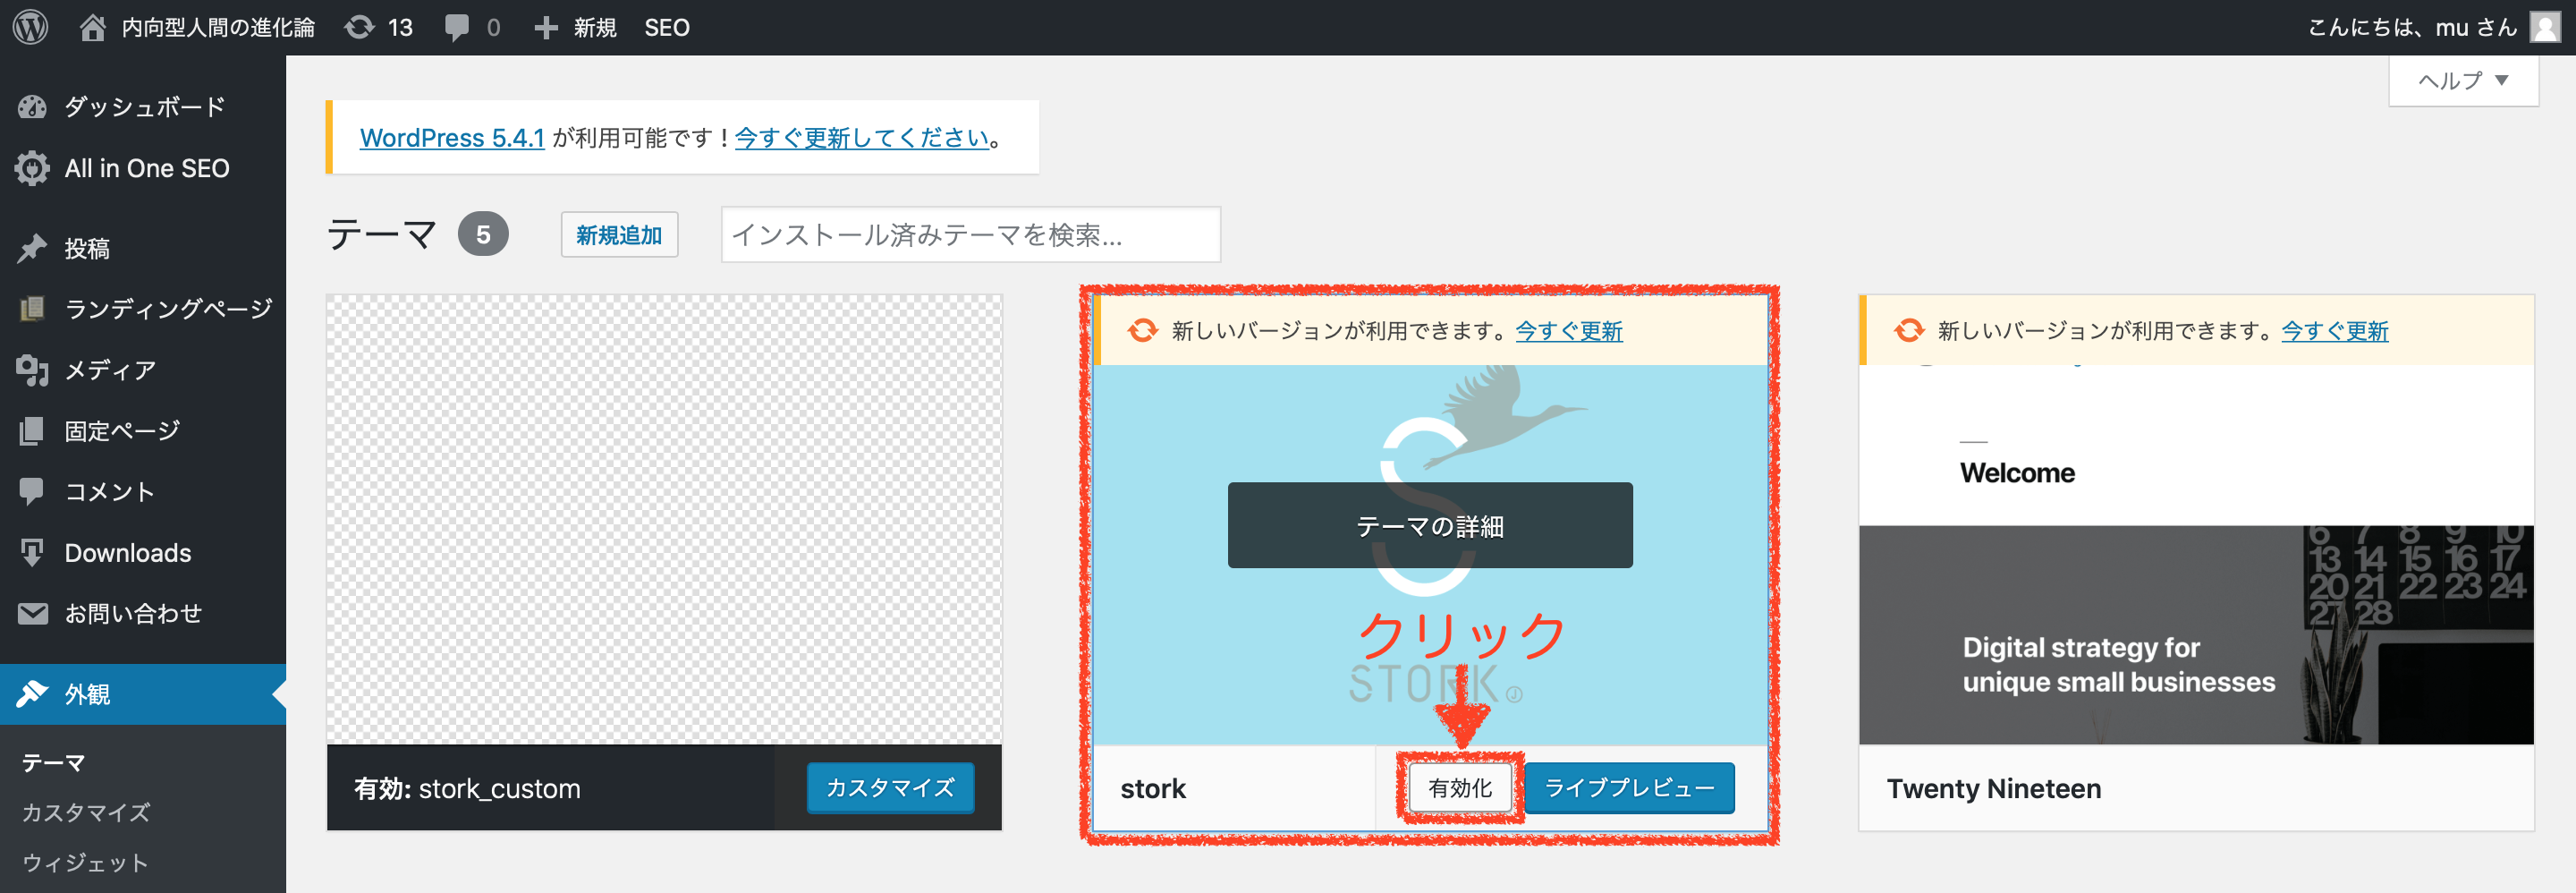Open the ダッシュボード menu
The width and height of the screenshot is (2576, 893).
point(143,107)
